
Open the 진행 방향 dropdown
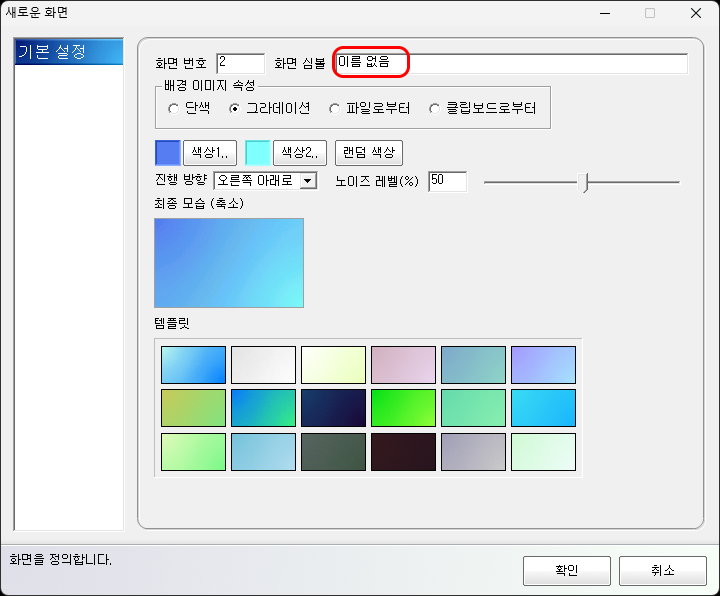[x=308, y=181]
